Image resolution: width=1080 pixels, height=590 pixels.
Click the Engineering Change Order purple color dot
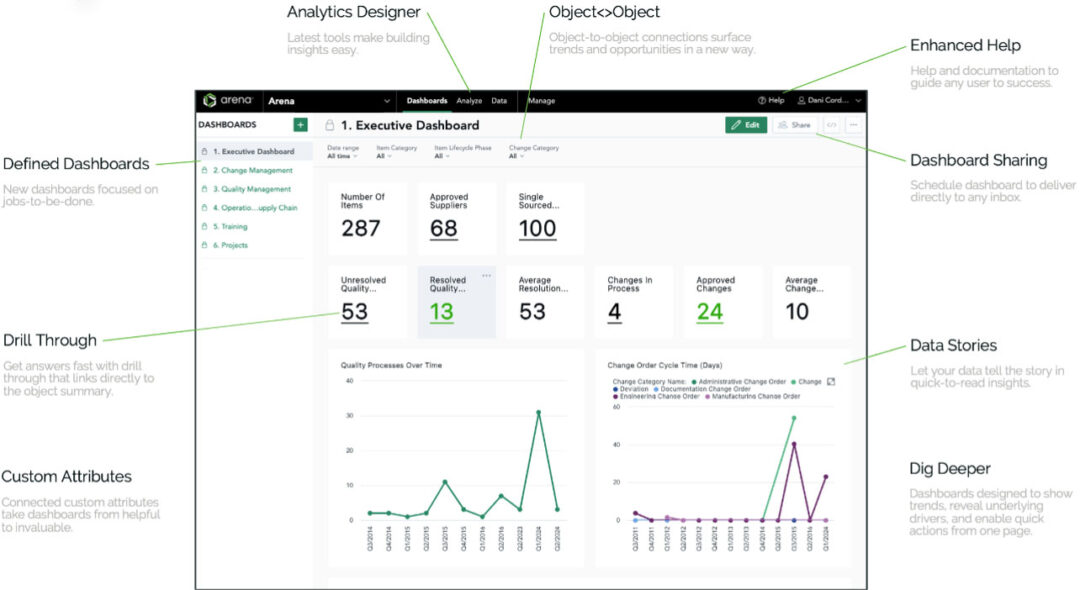[615, 396]
